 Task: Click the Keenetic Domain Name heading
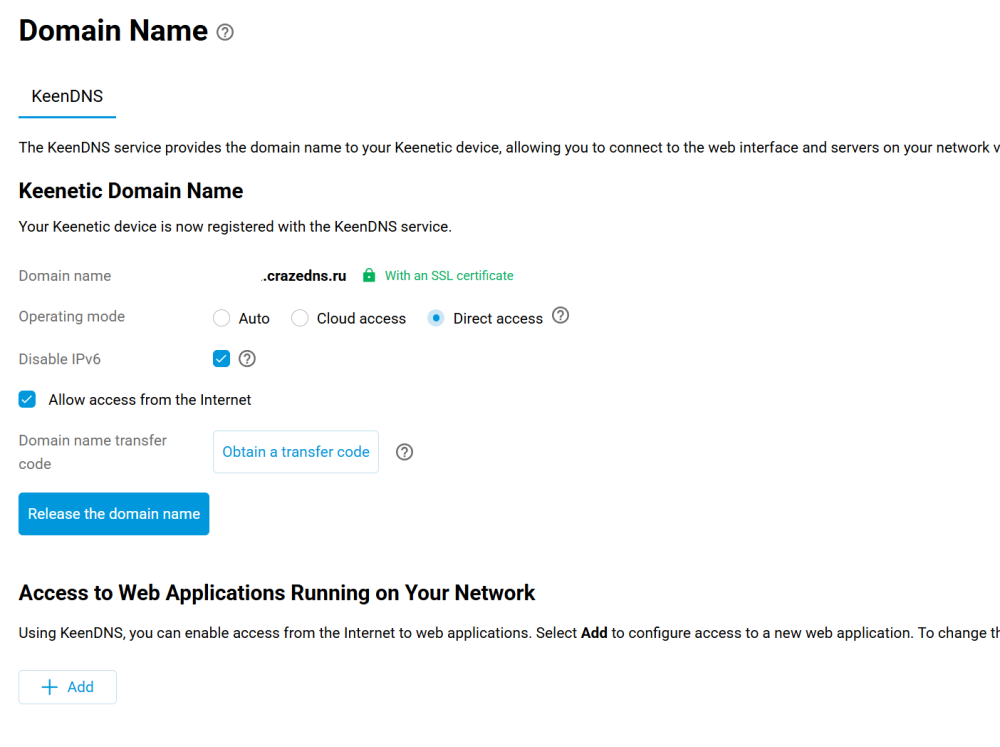131,191
